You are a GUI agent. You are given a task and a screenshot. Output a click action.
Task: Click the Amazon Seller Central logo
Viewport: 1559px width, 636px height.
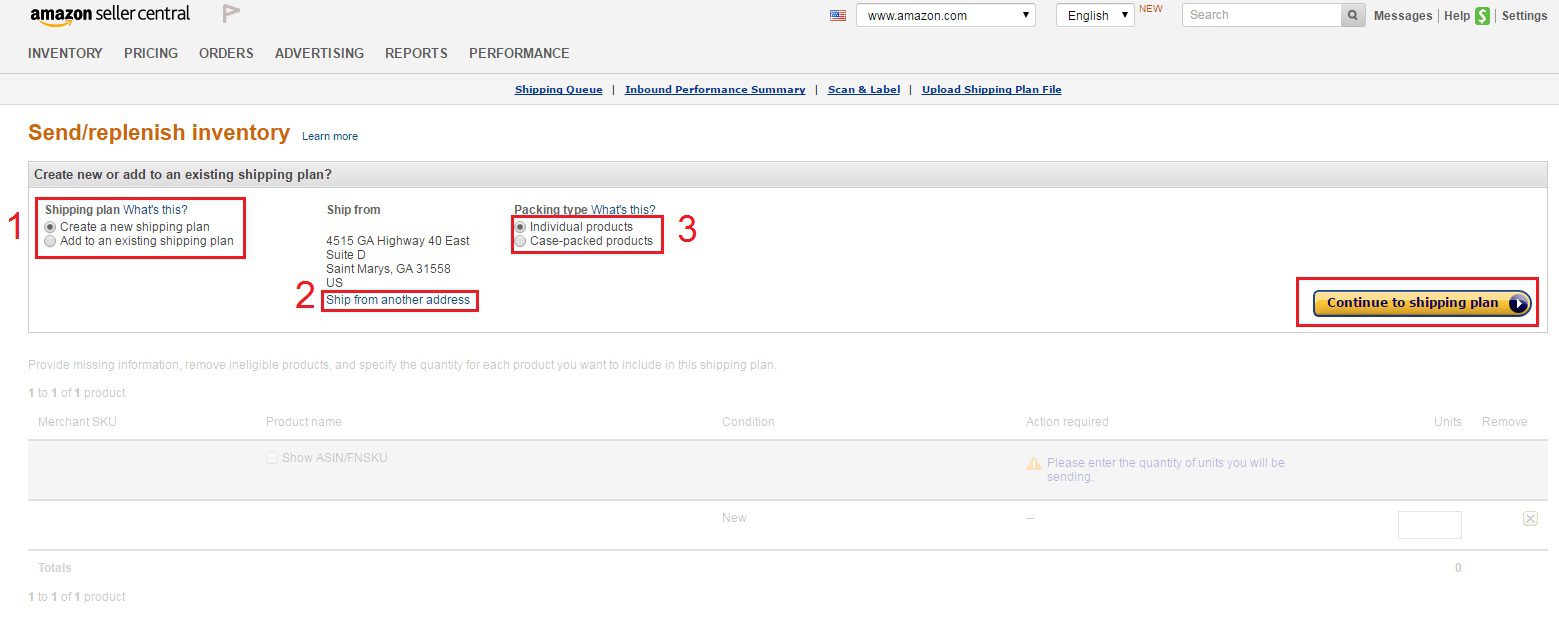pyautogui.click(x=110, y=14)
